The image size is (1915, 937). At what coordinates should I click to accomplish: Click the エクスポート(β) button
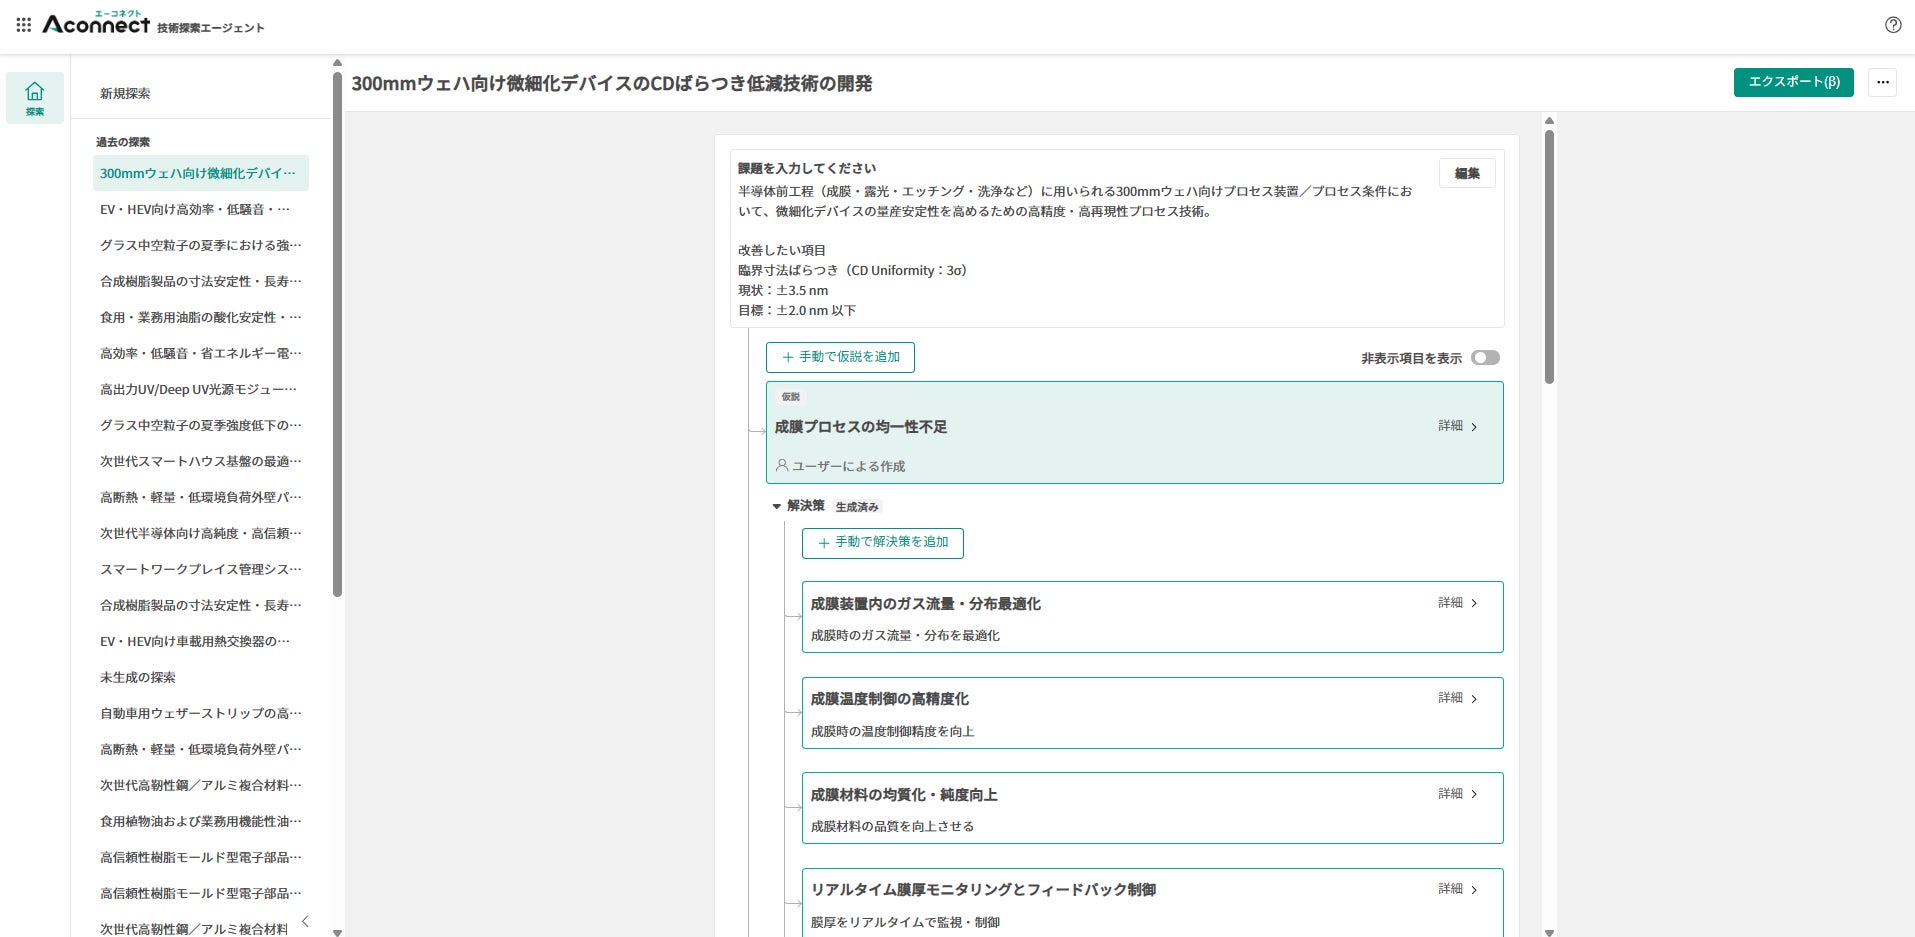coord(1793,82)
